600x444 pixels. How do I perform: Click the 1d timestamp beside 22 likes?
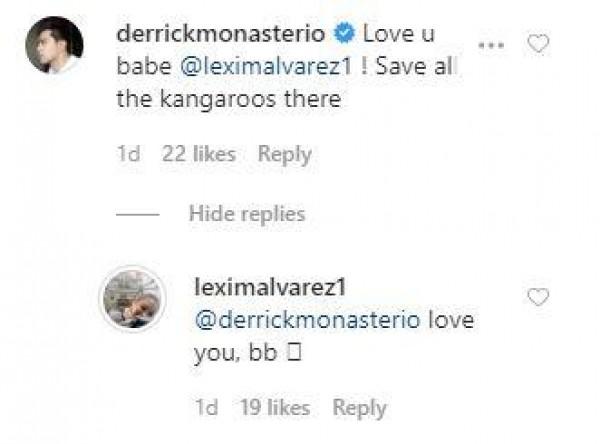click(x=129, y=154)
